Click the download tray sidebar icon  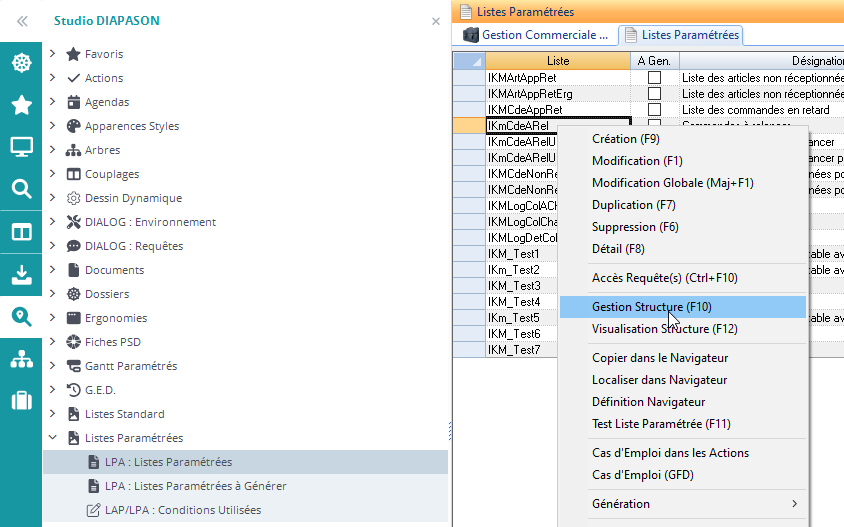(21, 274)
